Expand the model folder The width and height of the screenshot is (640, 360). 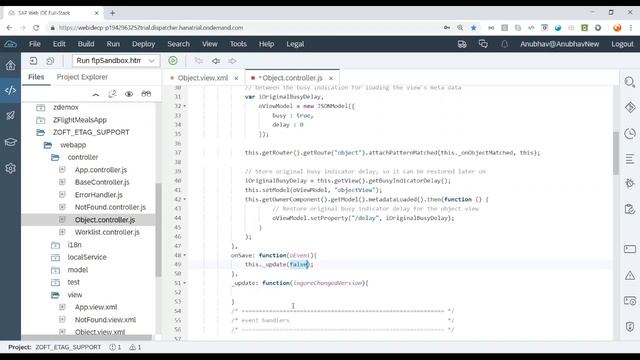coord(55,270)
